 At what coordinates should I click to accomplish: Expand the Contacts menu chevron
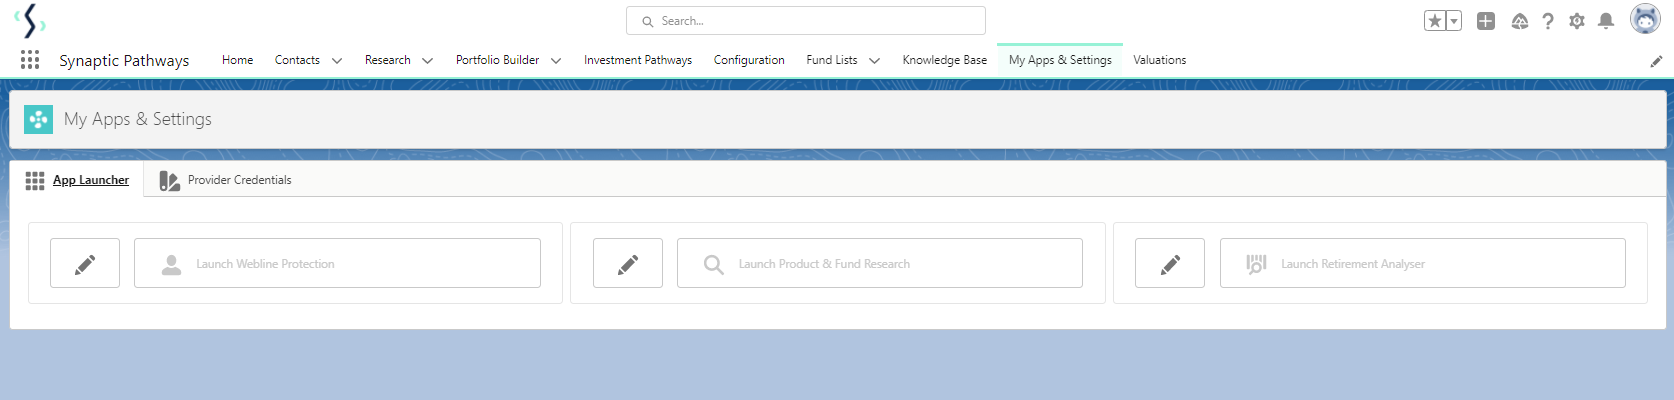[337, 61]
